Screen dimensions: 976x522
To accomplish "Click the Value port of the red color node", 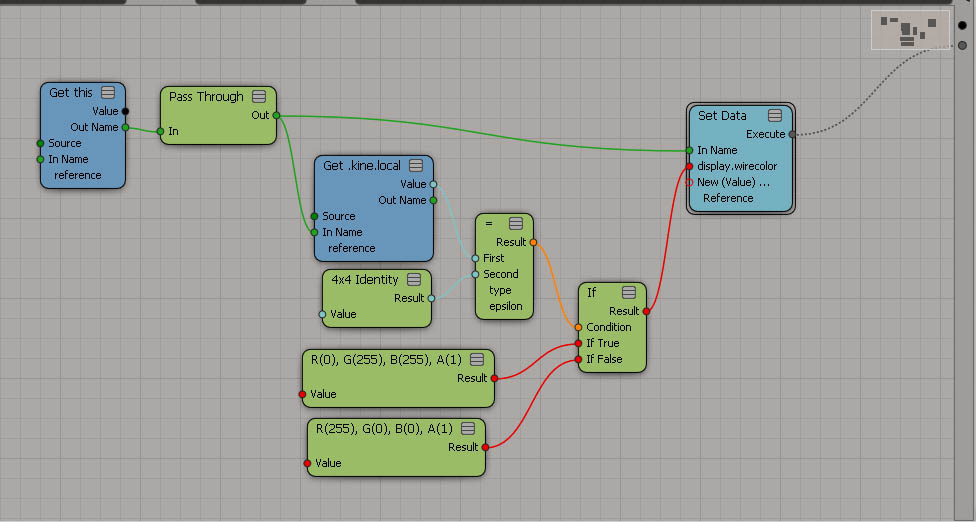I will (307, 463).
